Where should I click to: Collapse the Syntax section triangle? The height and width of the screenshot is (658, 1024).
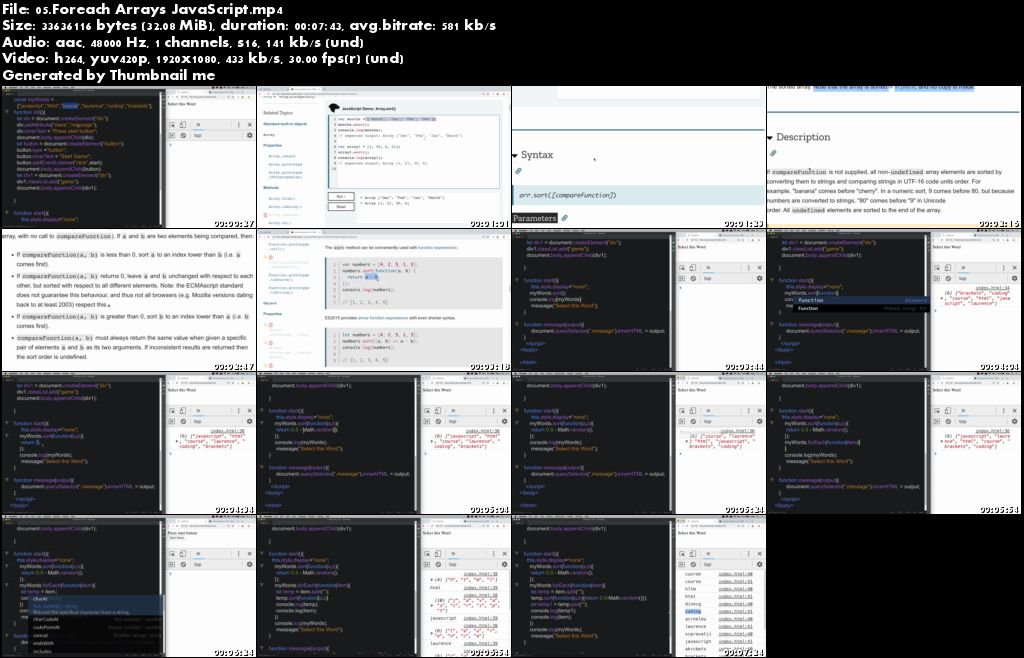515,155
